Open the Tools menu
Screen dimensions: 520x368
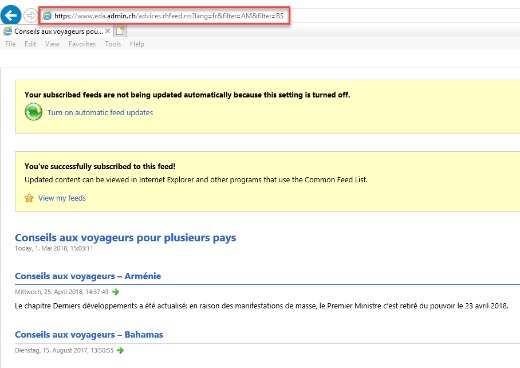coord(113,44)
